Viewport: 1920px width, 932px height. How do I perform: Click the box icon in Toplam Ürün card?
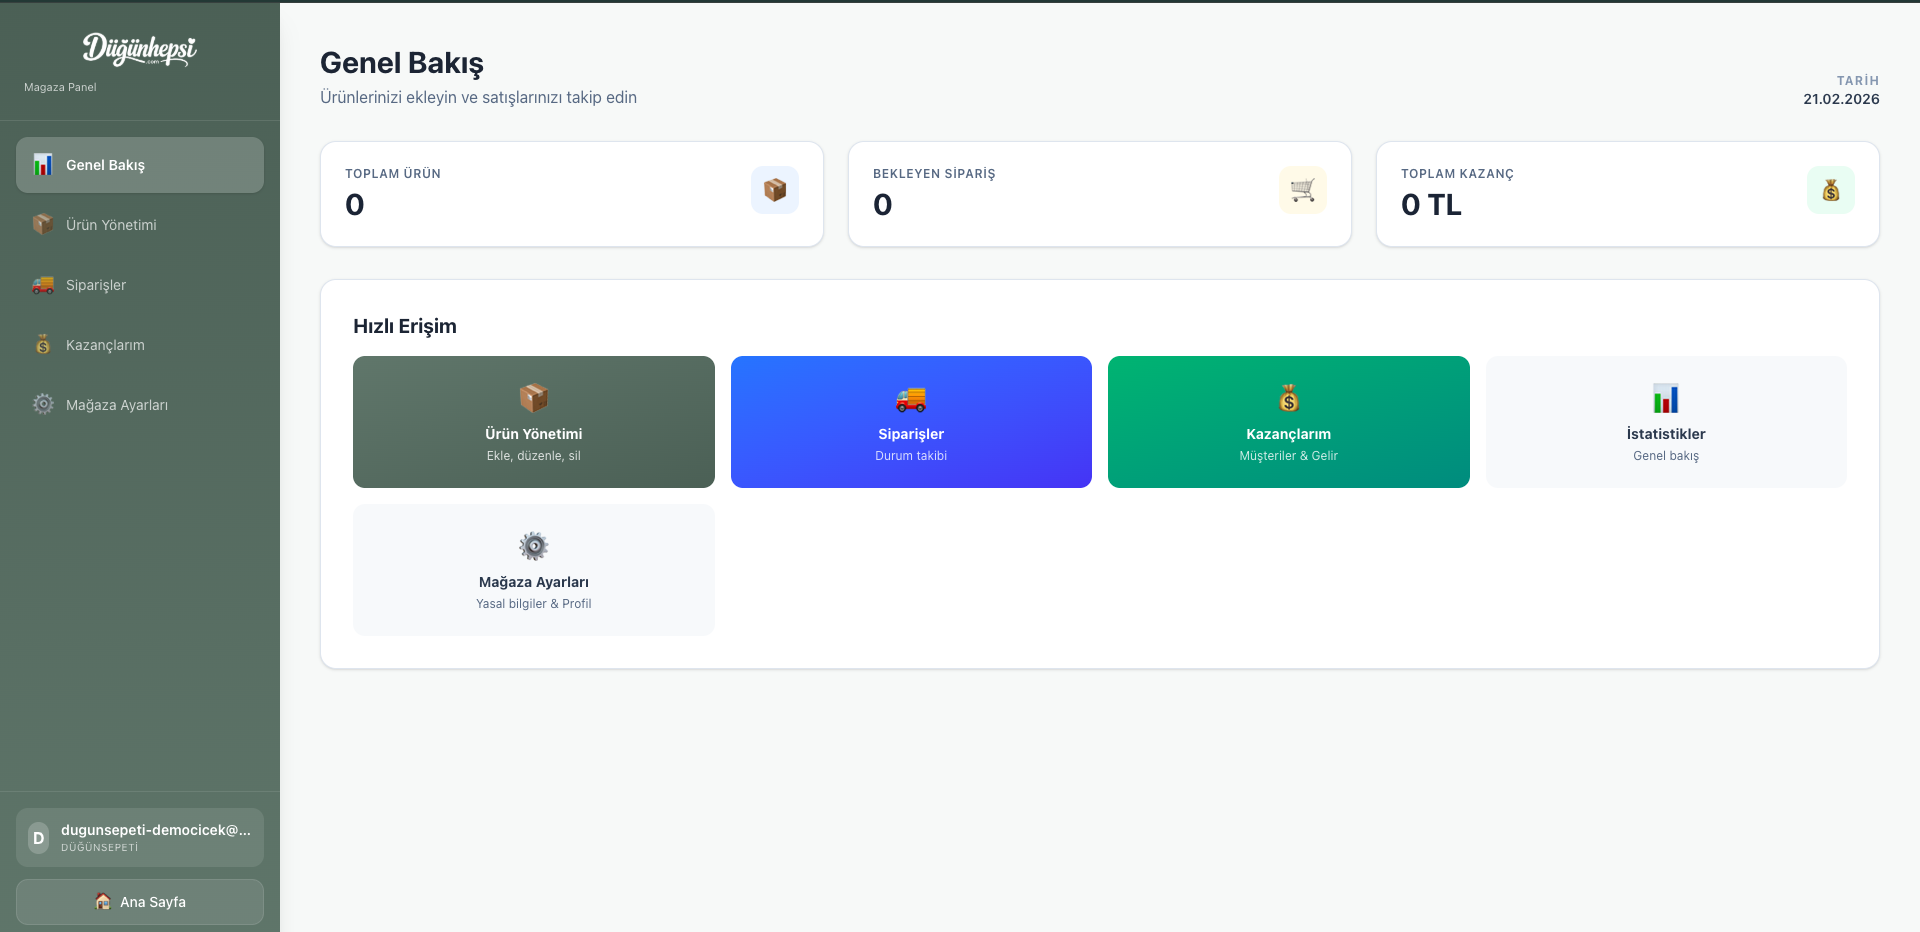pos(775,190)
